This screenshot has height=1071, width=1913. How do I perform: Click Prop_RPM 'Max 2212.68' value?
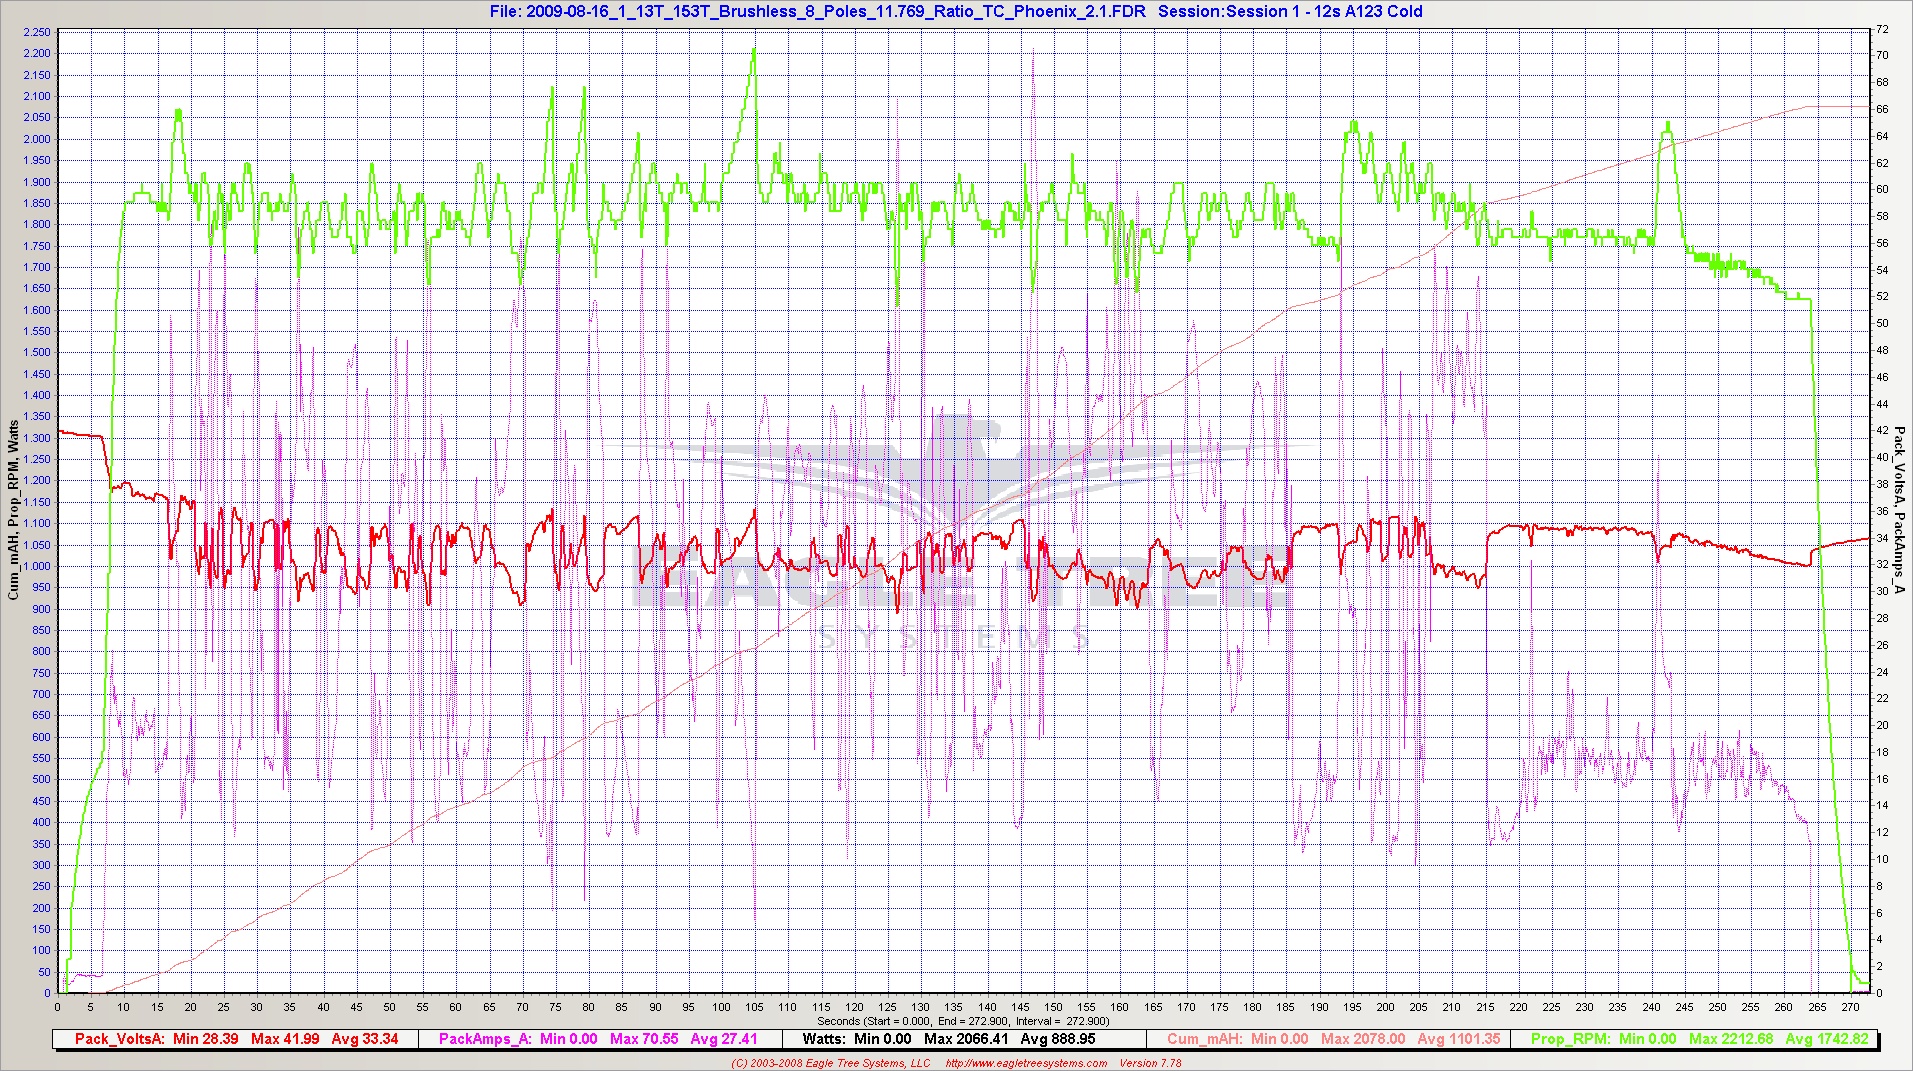(1731, 1039)
